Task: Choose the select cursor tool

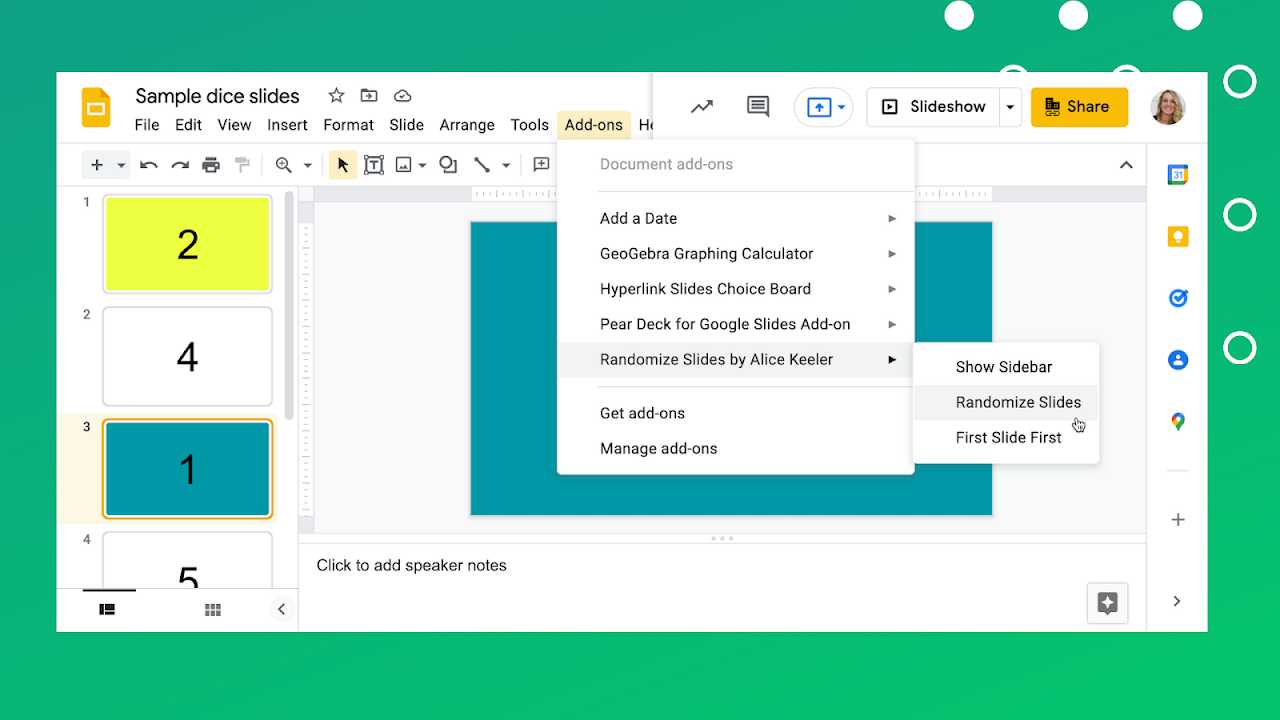Action: (x=343, y=165)
